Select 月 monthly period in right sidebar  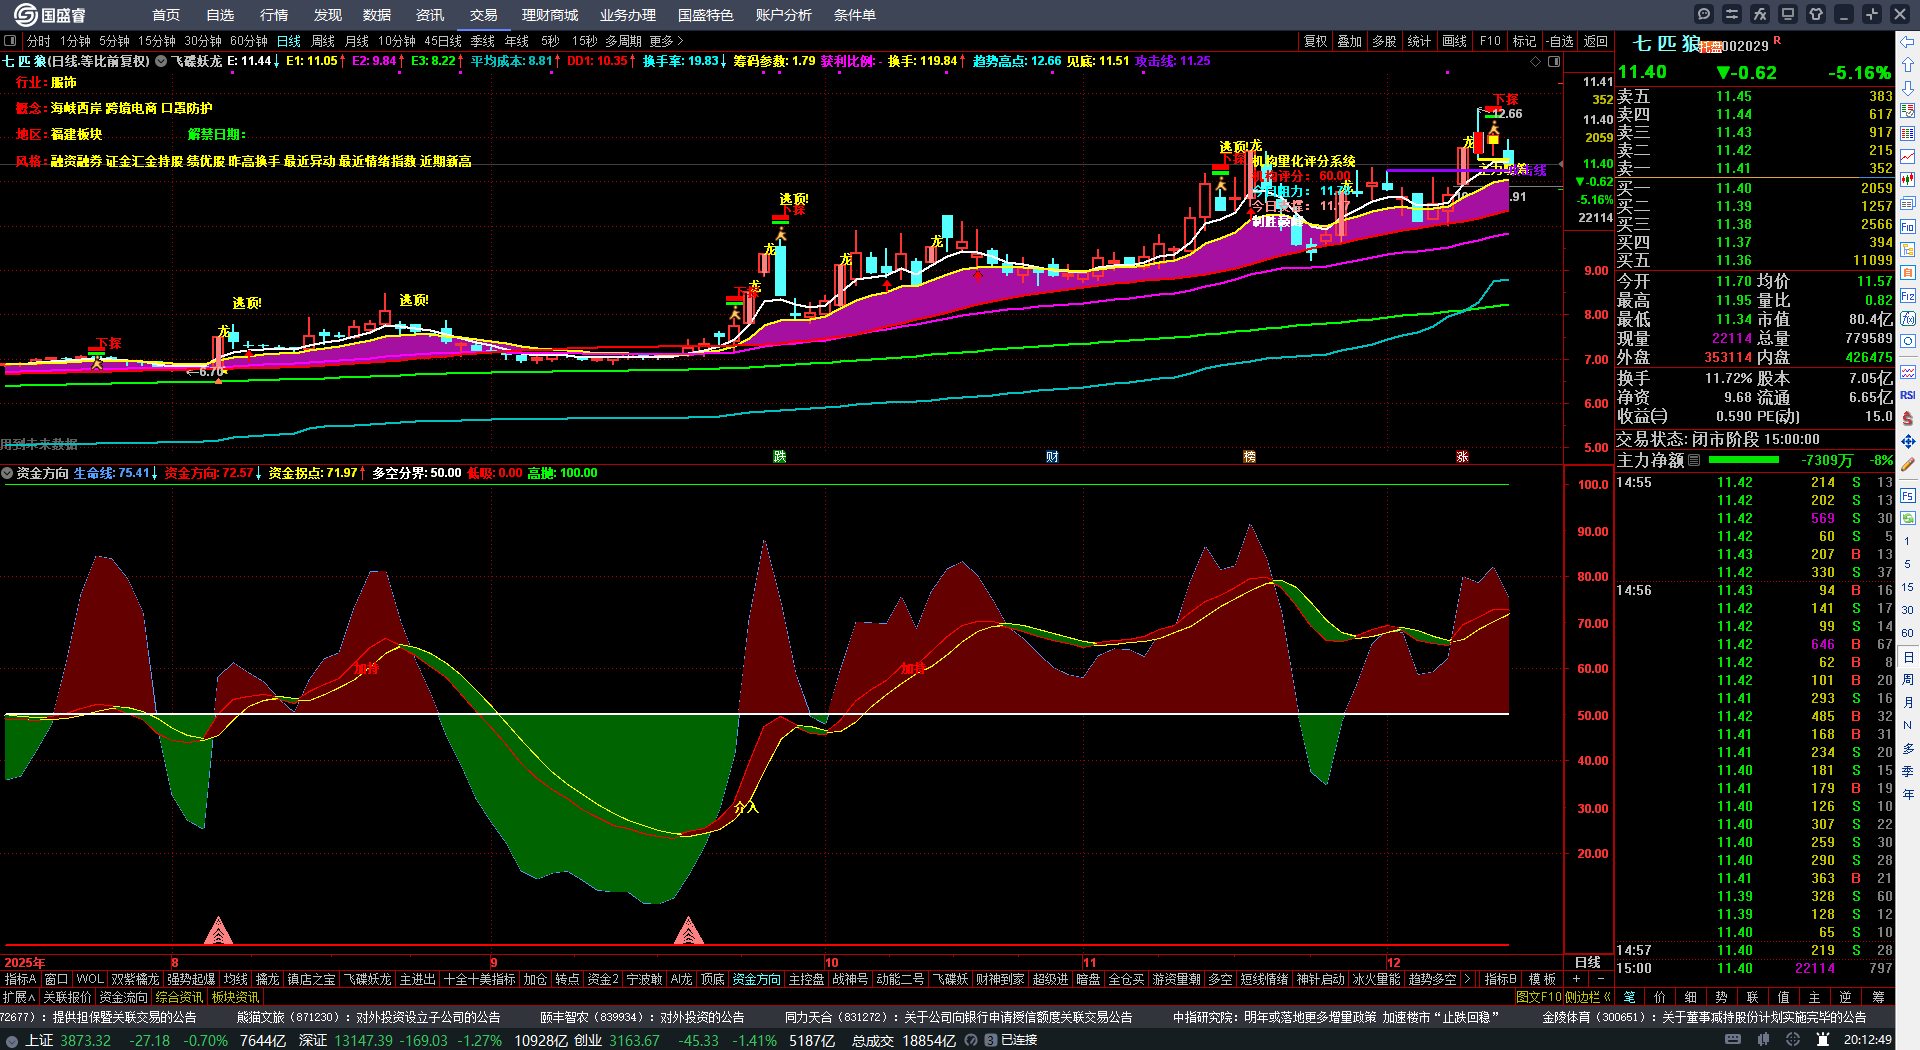(x=1908, y=702)
